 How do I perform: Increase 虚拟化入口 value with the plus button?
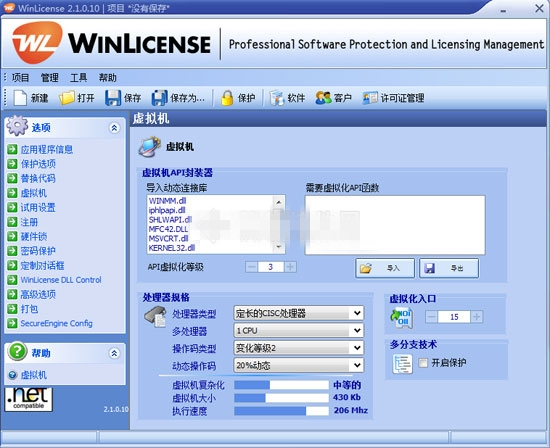[x=476, y=317]
